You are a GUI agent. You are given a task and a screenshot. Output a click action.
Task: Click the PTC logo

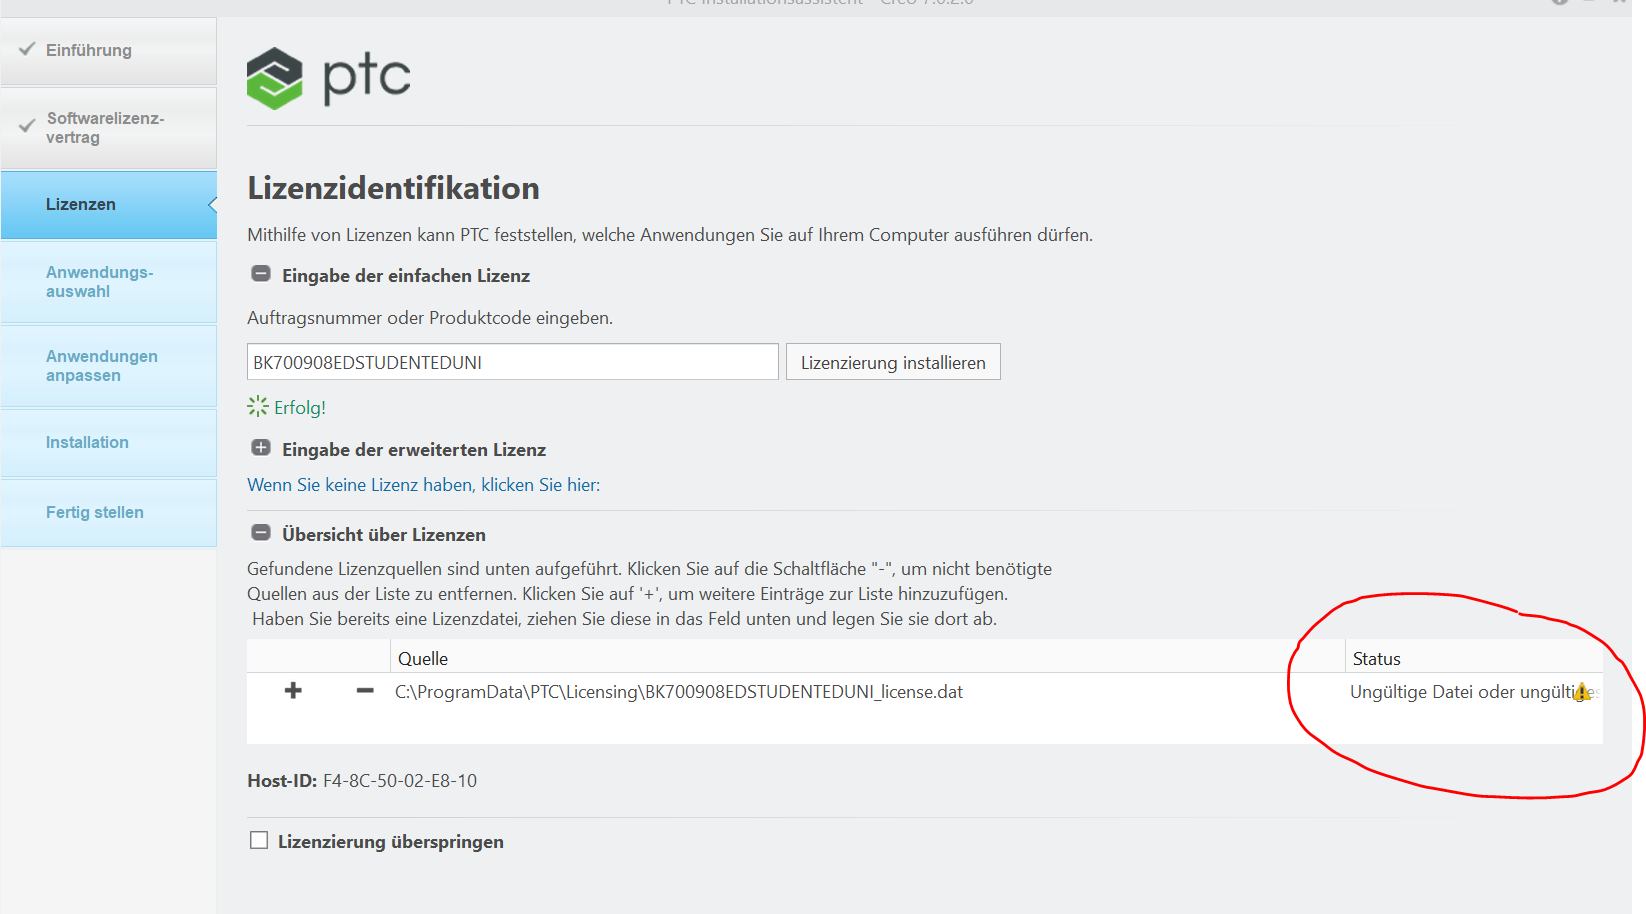tap(328, 77)
